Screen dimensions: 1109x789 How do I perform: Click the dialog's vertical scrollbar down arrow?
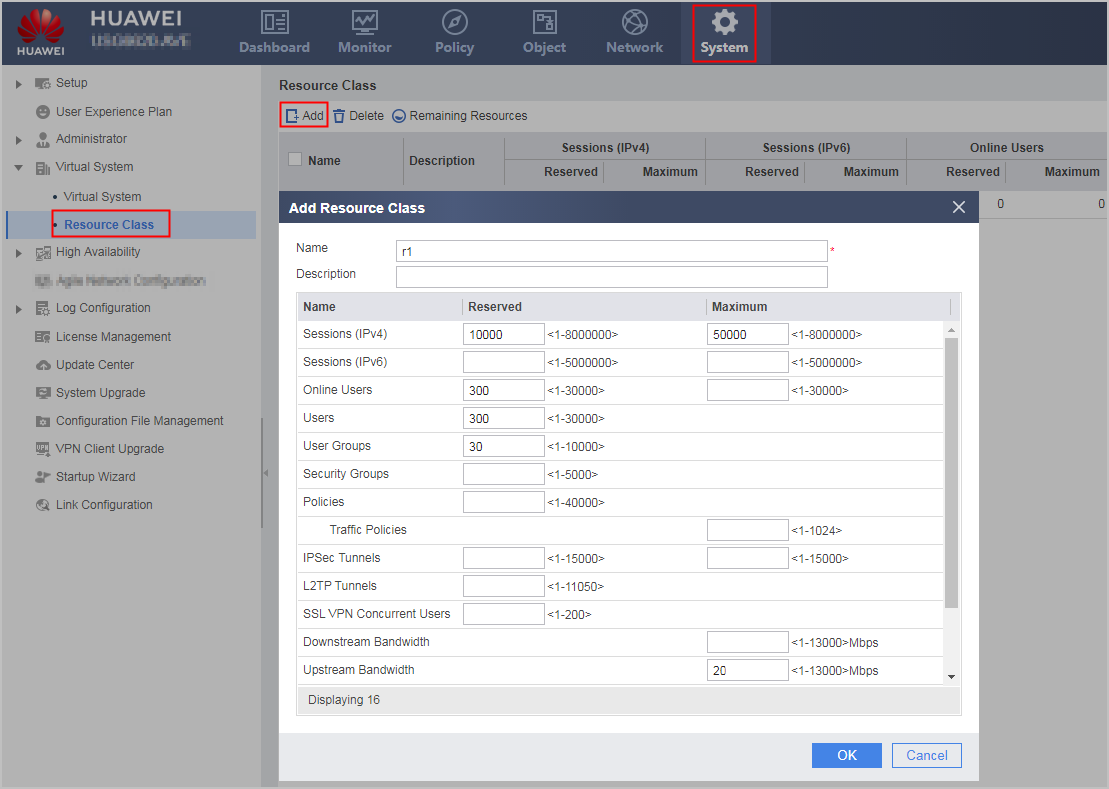(951, 677)
